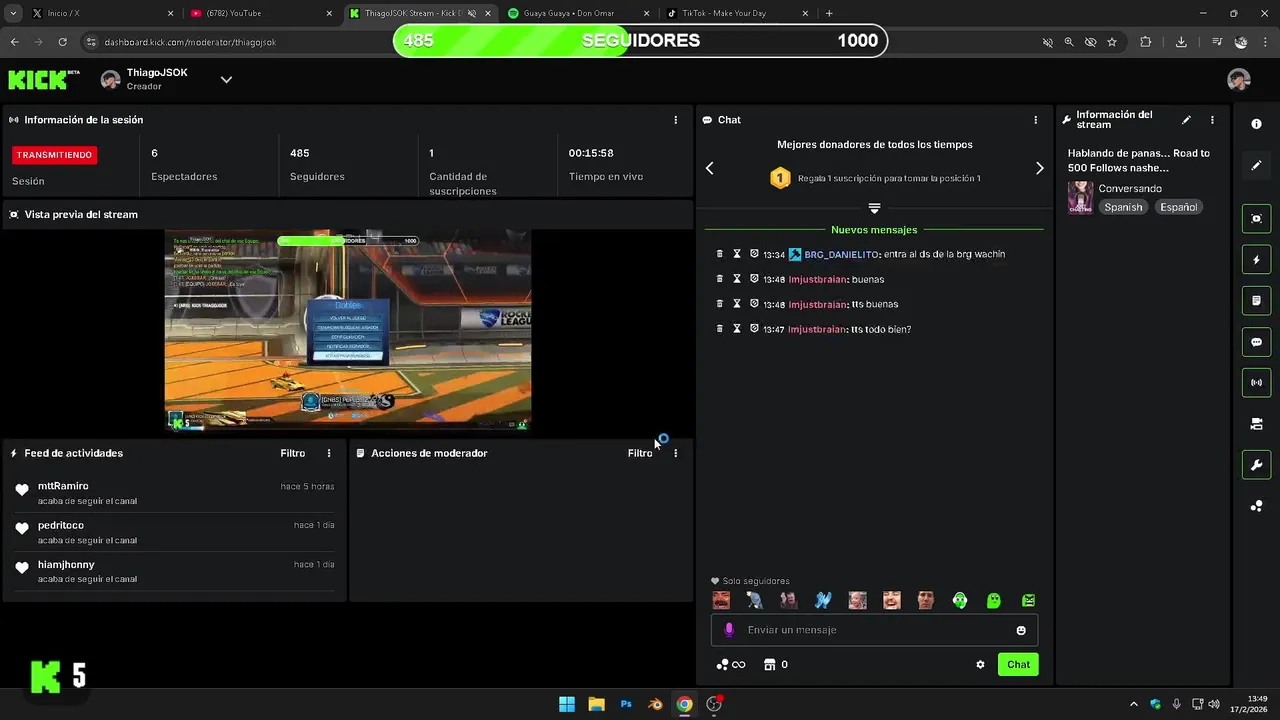Click the speech bubble icon in right sidebar
The width and height of the screenshot is (1280, 720).
pos(1257,342)
